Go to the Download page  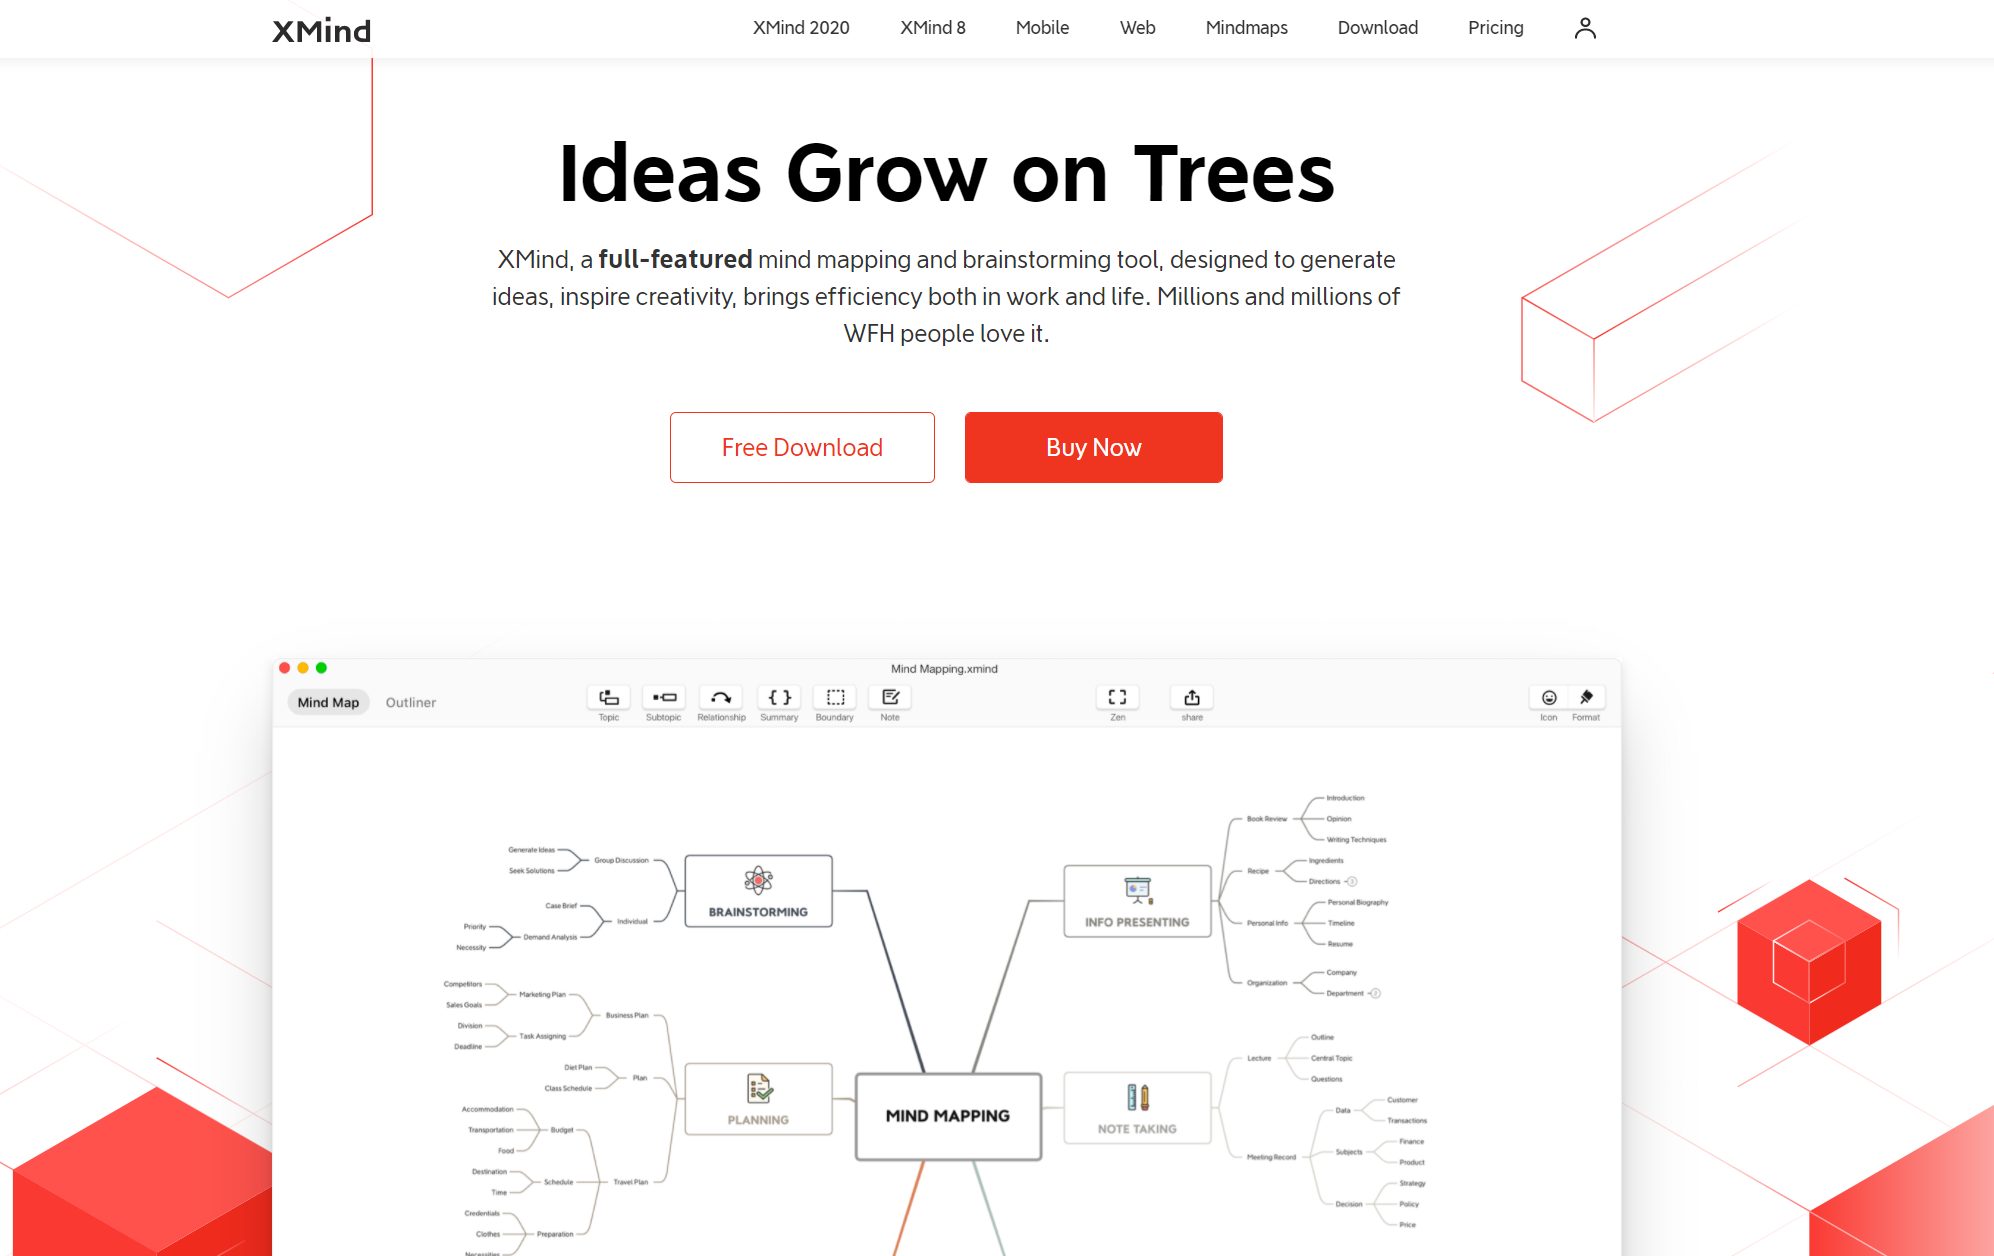[x=1377, y=28]
